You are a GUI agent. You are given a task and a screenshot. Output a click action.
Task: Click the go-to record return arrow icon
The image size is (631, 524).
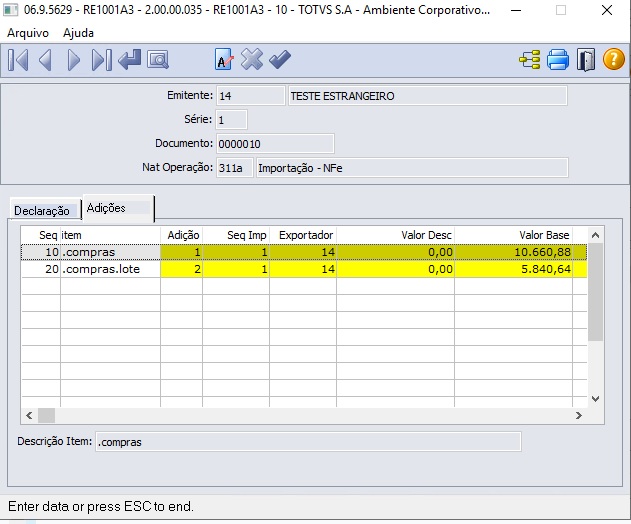(x=130, y=60)
